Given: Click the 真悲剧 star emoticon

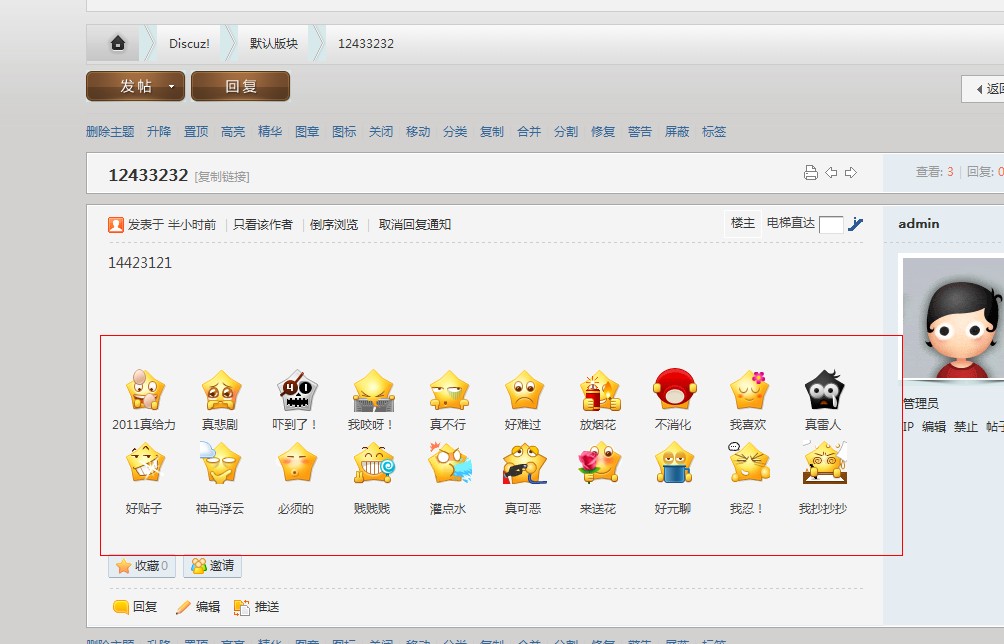Looking at the screenshot, I should (x=221, y=389).
